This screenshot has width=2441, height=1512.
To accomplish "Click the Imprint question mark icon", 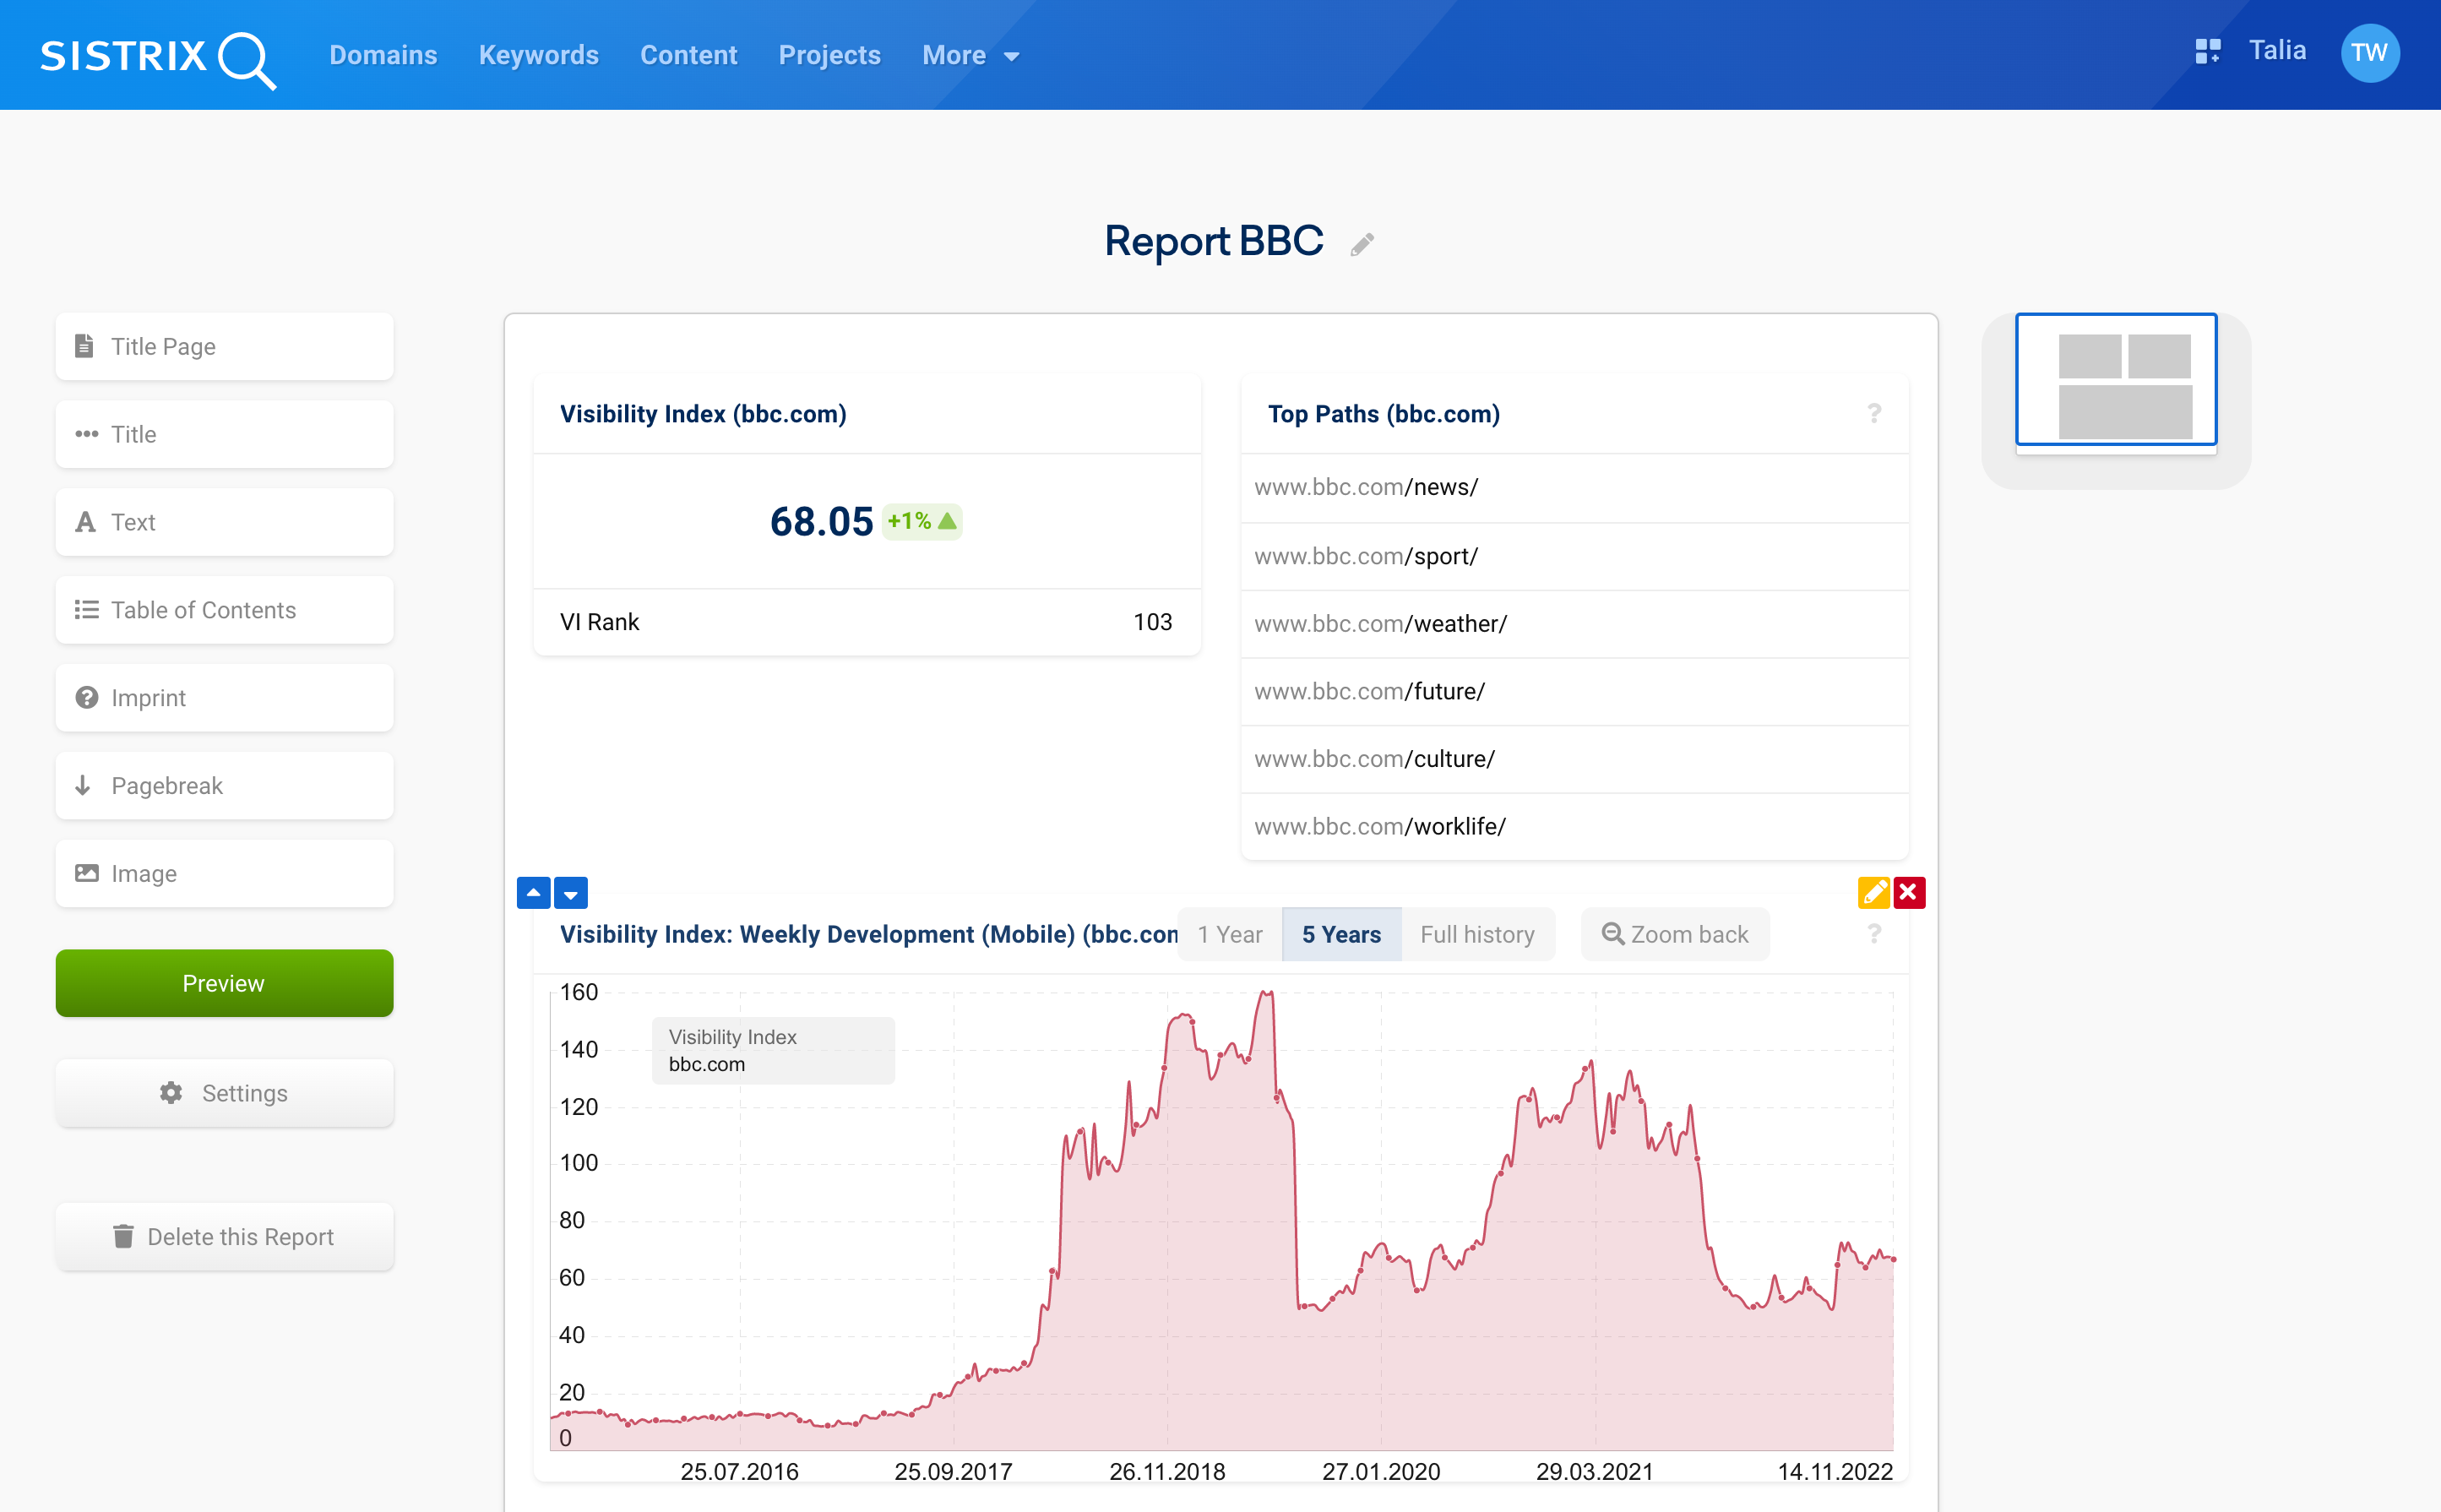I will (x=87, y=697).
